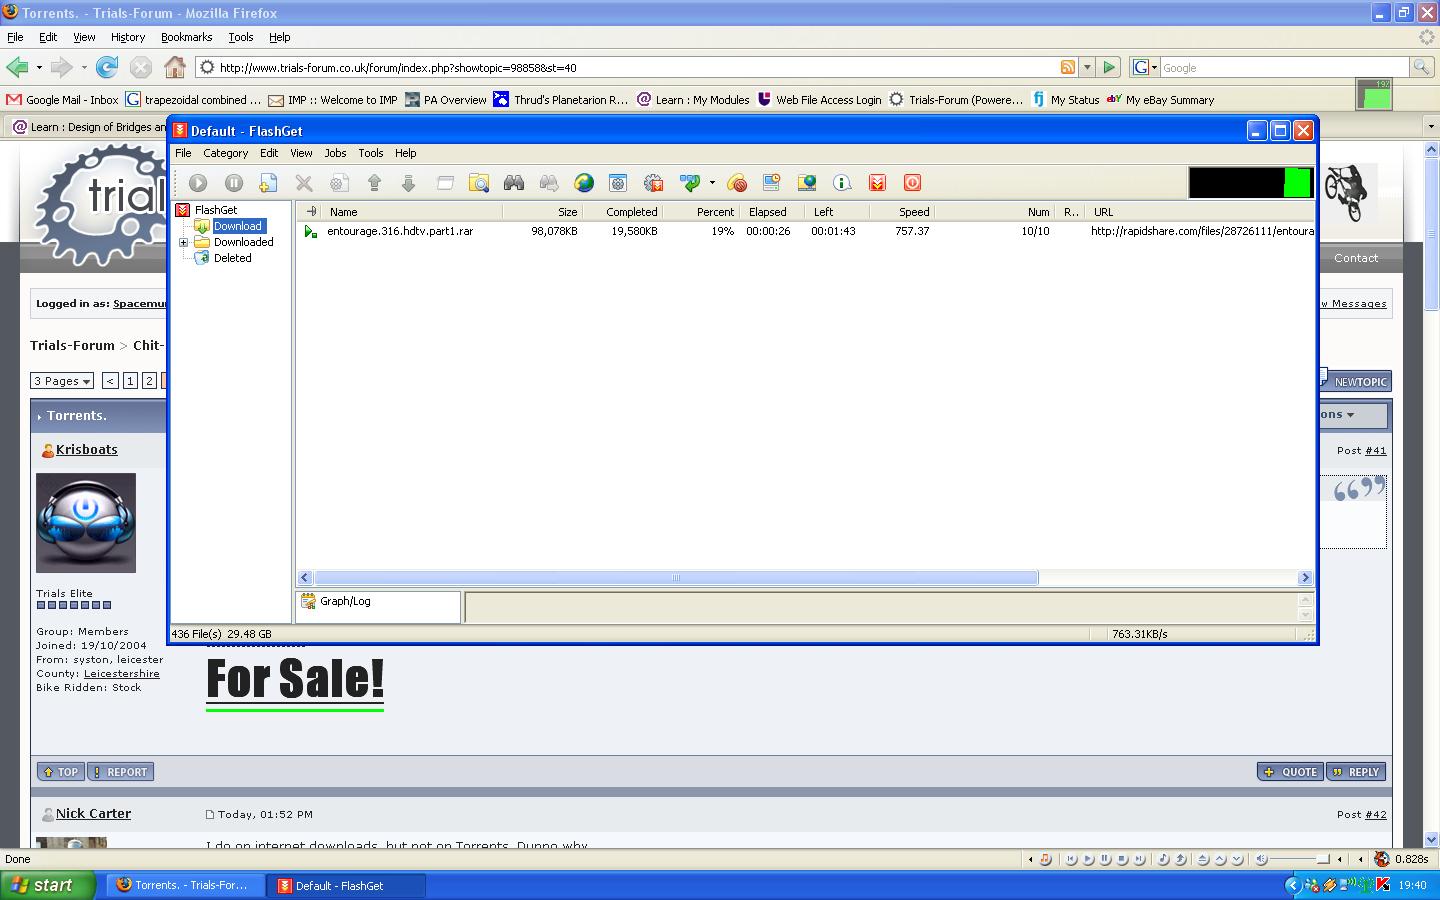Screen dimensions: 1440x900
Task: Open the 3 Pages dropdown on the forum
Action: click(62, 381)
